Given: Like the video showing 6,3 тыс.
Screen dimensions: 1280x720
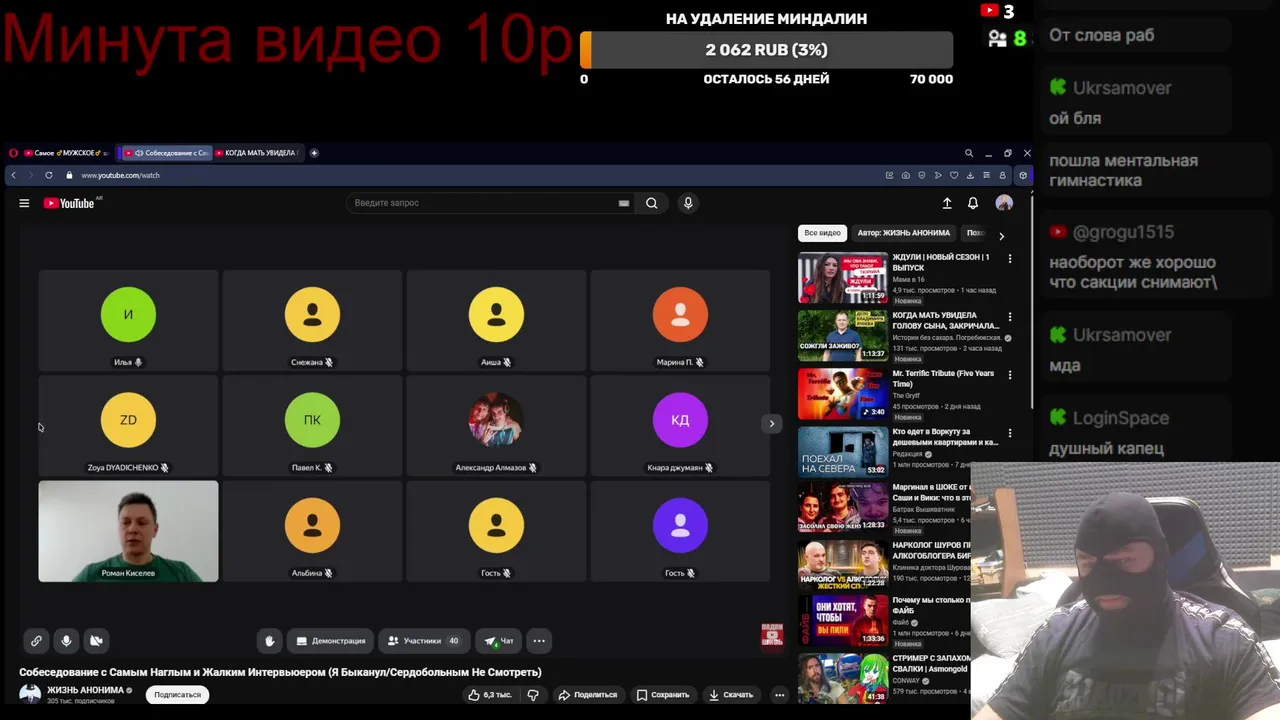Looking at the screenshot, I should 490,695.
